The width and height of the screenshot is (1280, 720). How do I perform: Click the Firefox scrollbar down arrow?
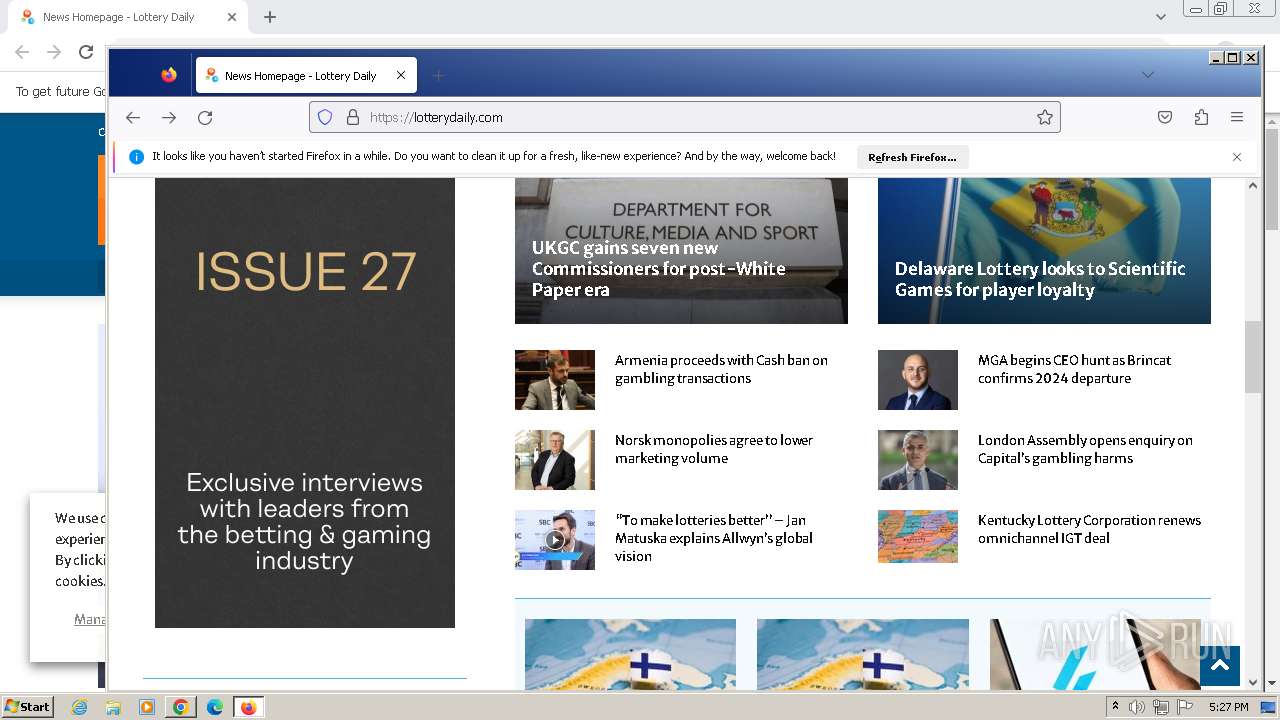1253,683
